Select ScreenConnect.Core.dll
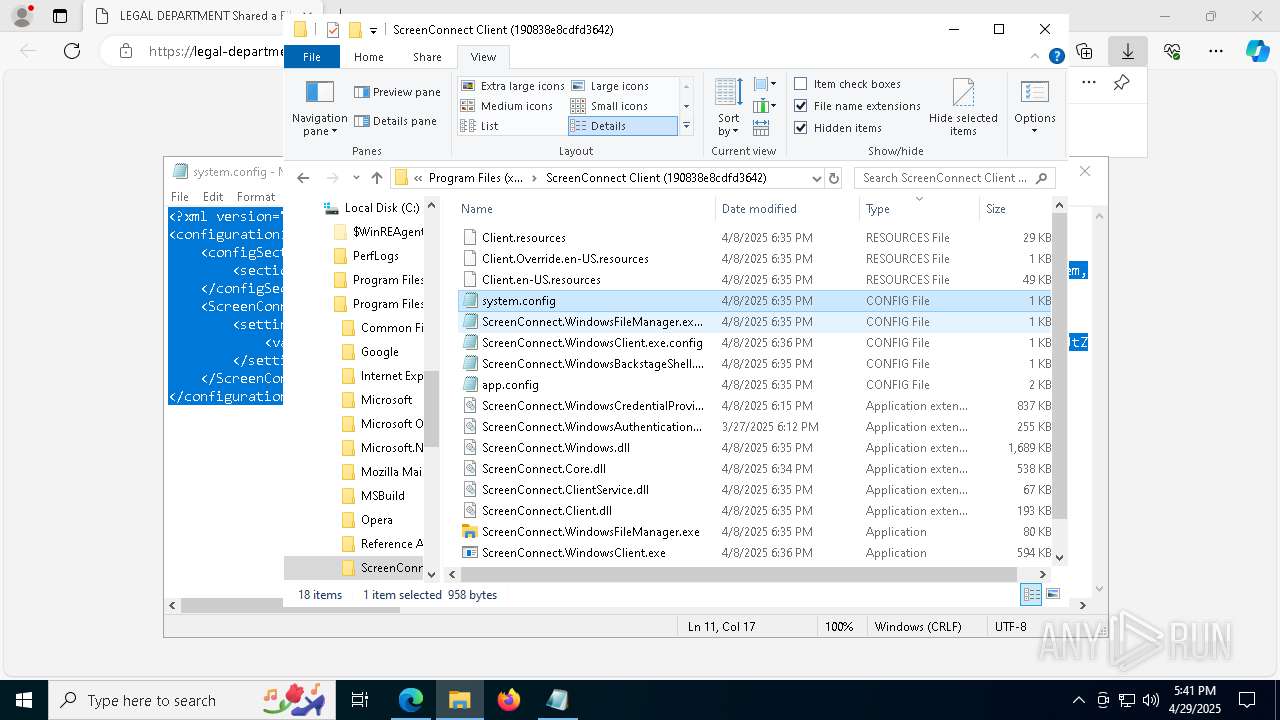 [x=755, y=469]
